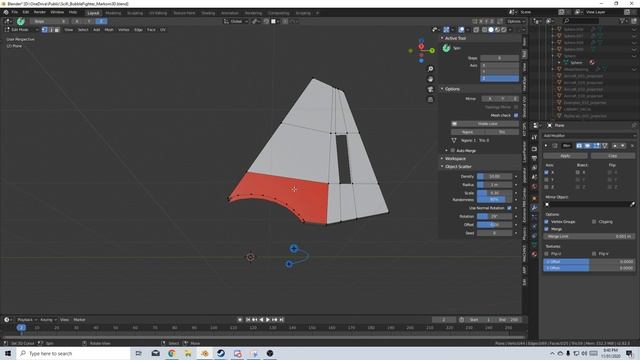Play the animation in the timeline
640x360 pixels.
pos(268,320)
